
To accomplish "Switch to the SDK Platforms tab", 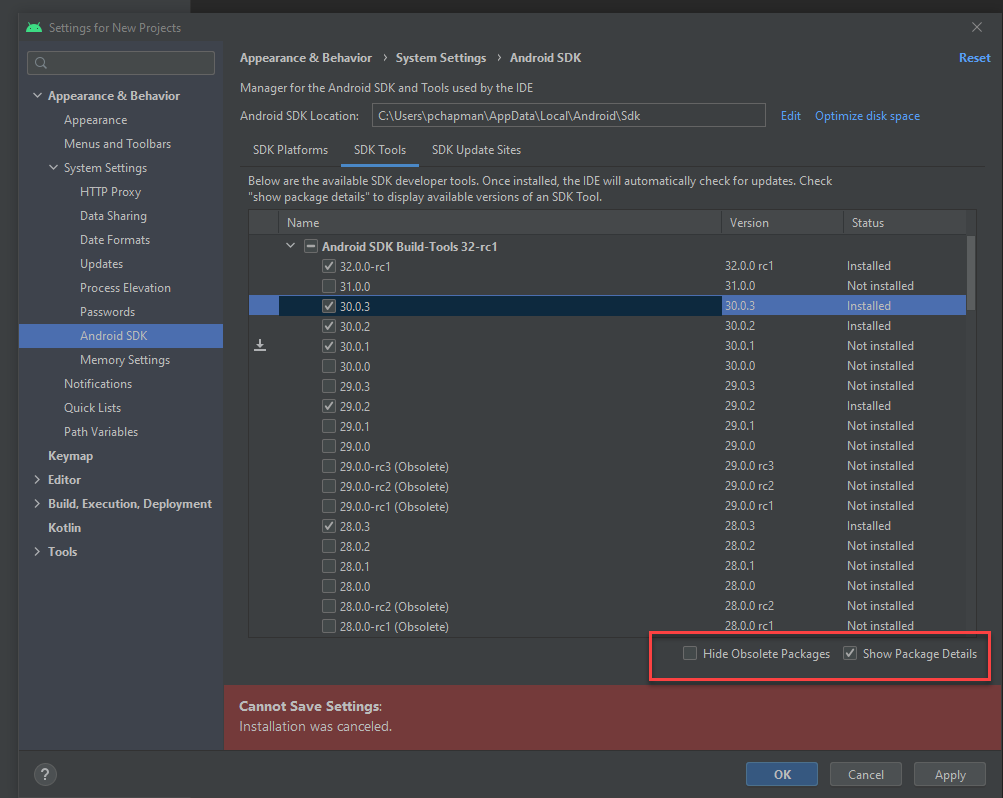I will pyautogui.click(x=290, y=150).
